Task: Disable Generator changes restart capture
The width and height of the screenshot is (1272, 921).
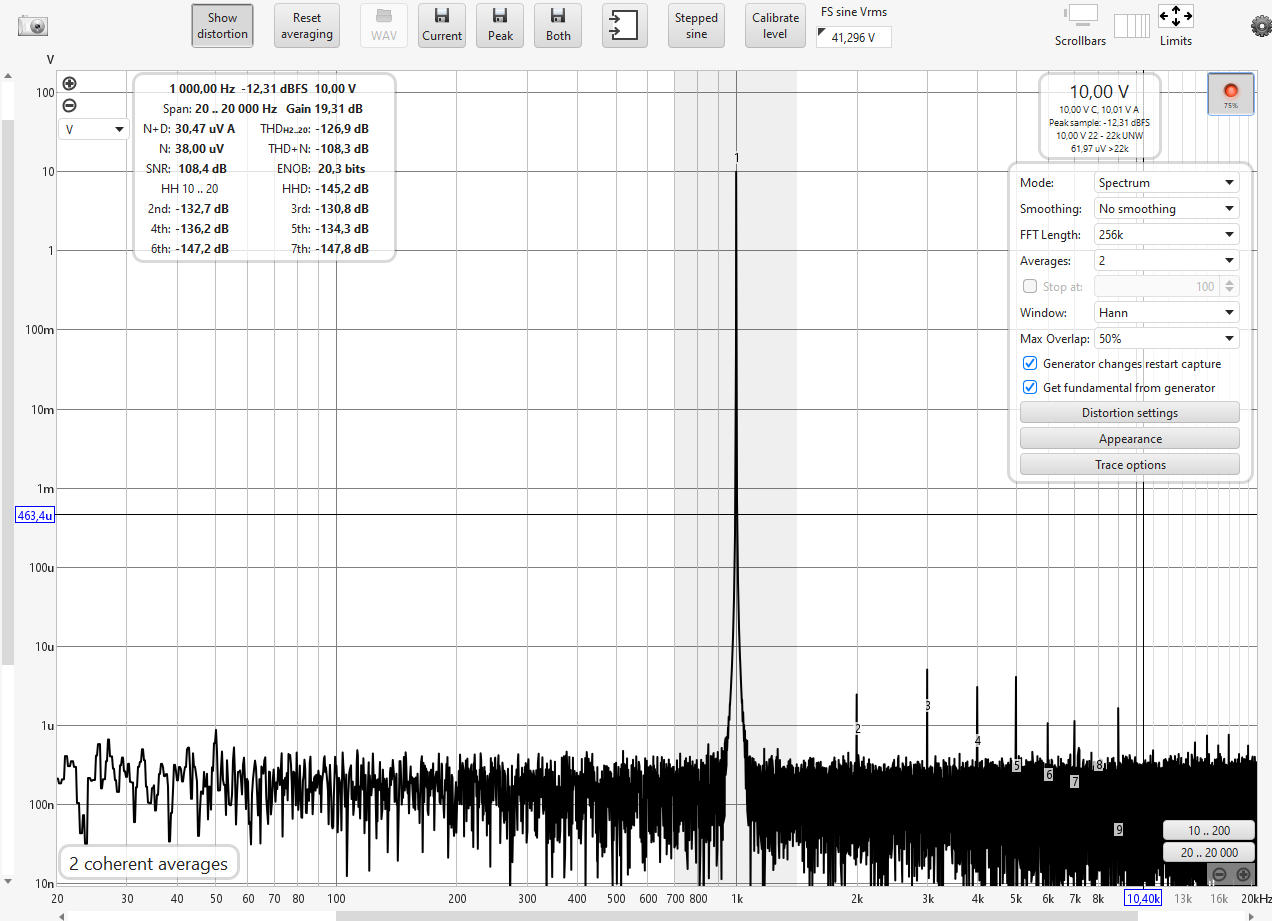Action: coord(1029,364)
